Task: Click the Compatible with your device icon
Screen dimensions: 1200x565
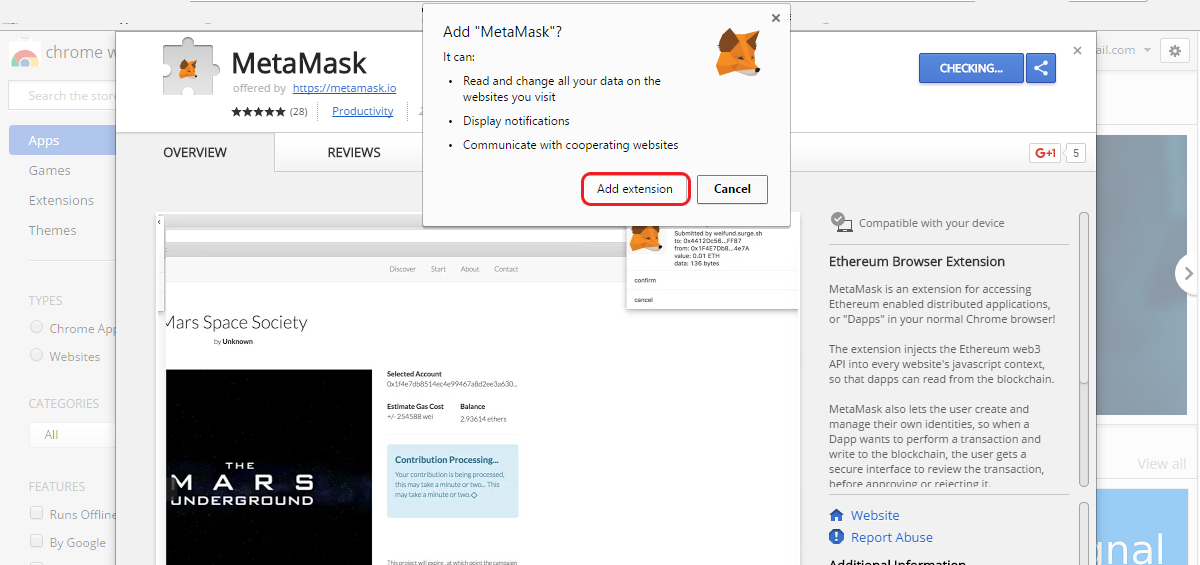Action: coord(842,222)
